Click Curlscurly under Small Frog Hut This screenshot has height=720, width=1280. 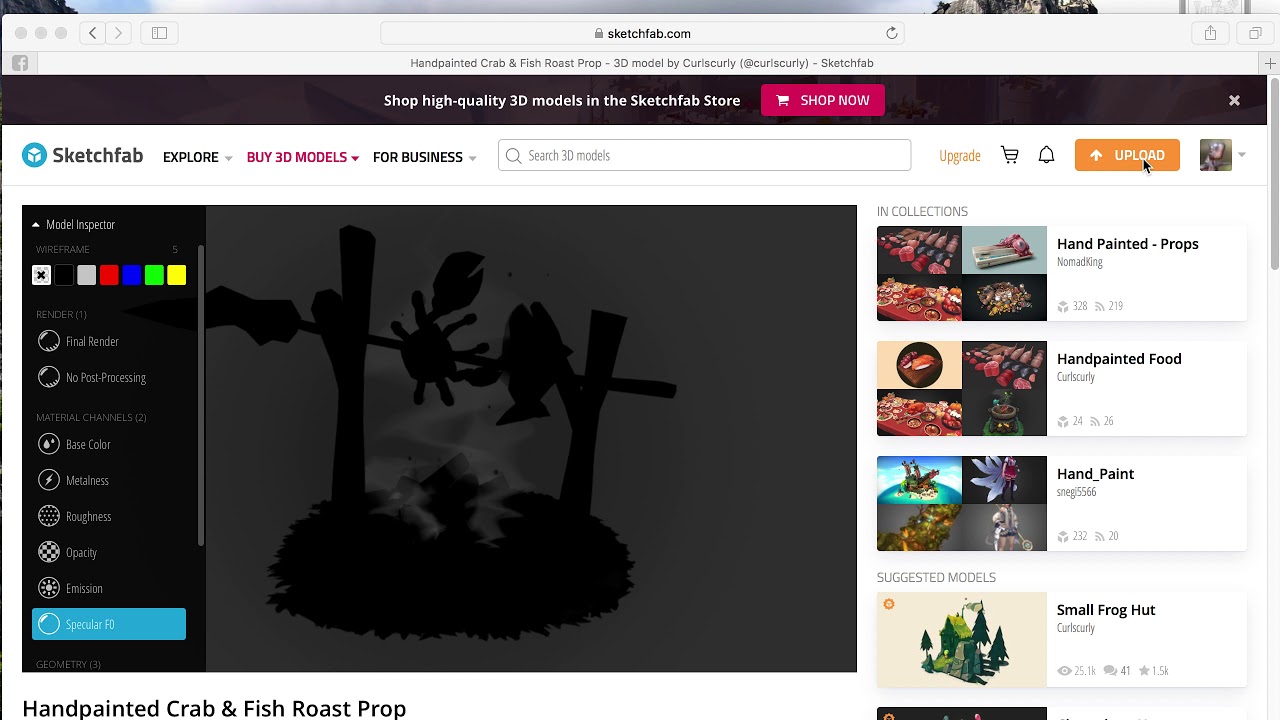[x=1076, y=628]
